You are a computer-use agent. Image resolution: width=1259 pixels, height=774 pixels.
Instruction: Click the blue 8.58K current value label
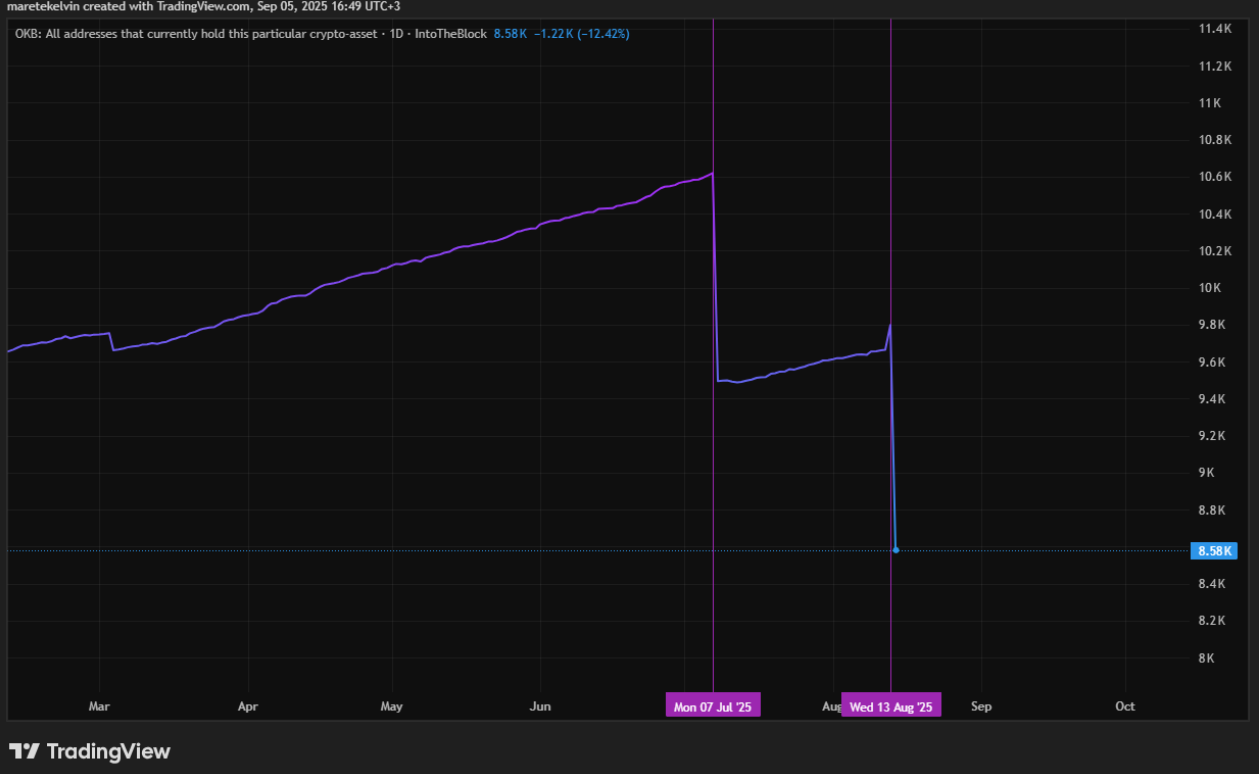click(1215, 551)
